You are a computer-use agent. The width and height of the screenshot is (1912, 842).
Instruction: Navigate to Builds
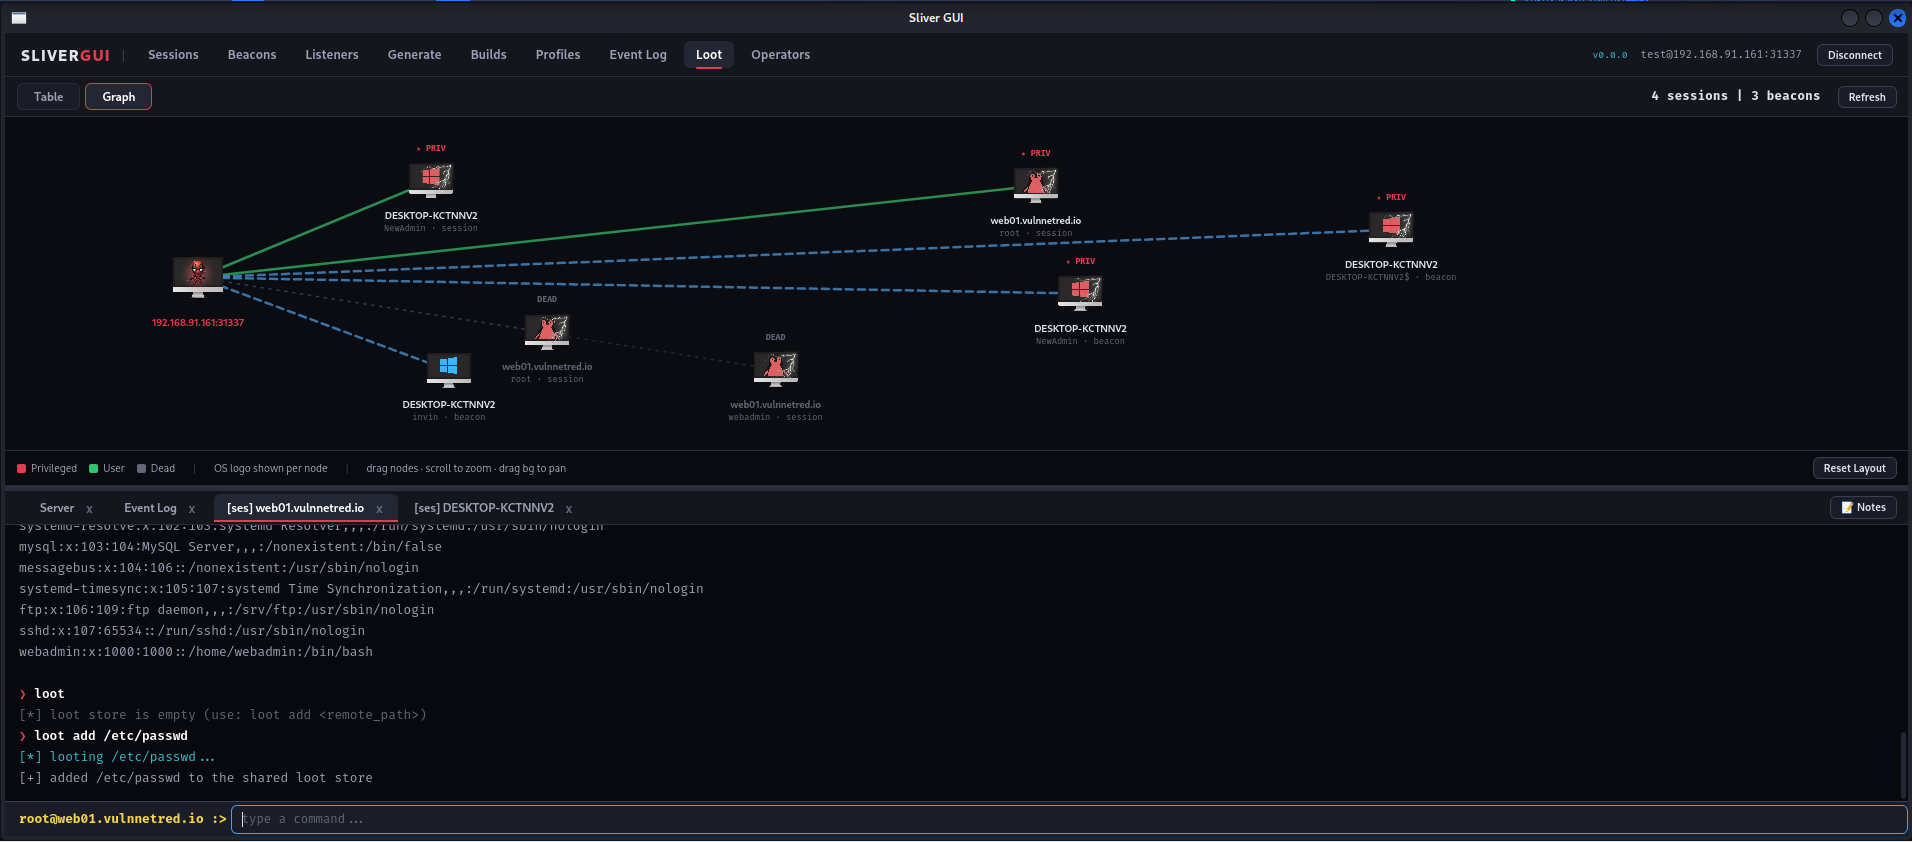pos(488,55)
